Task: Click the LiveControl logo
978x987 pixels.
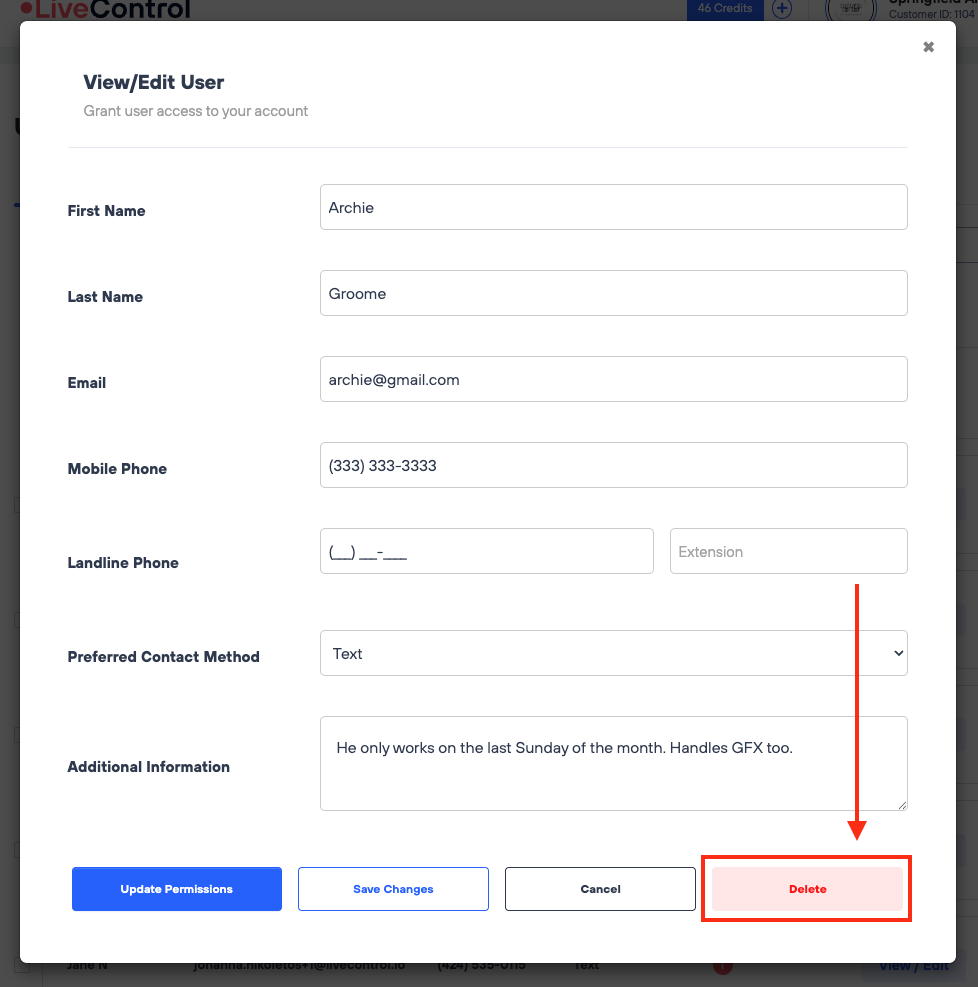Action: click(106, 10)
